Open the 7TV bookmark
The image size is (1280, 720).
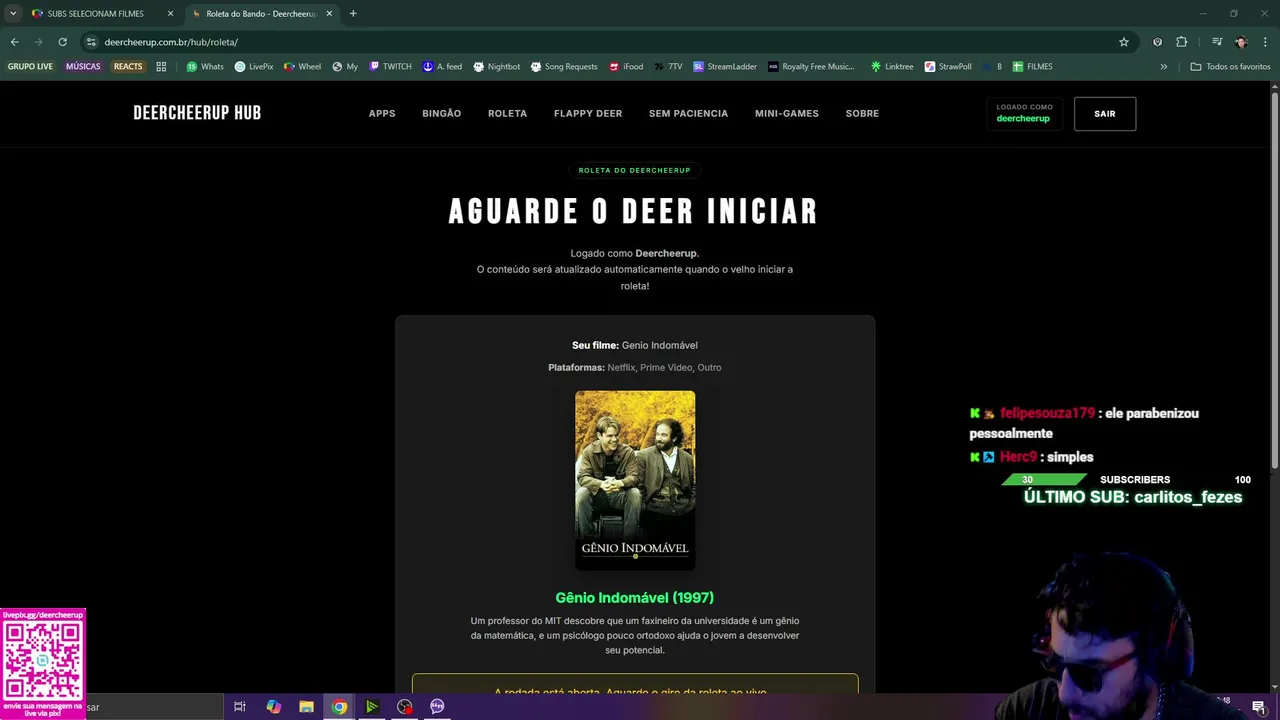tap(669, 67)
